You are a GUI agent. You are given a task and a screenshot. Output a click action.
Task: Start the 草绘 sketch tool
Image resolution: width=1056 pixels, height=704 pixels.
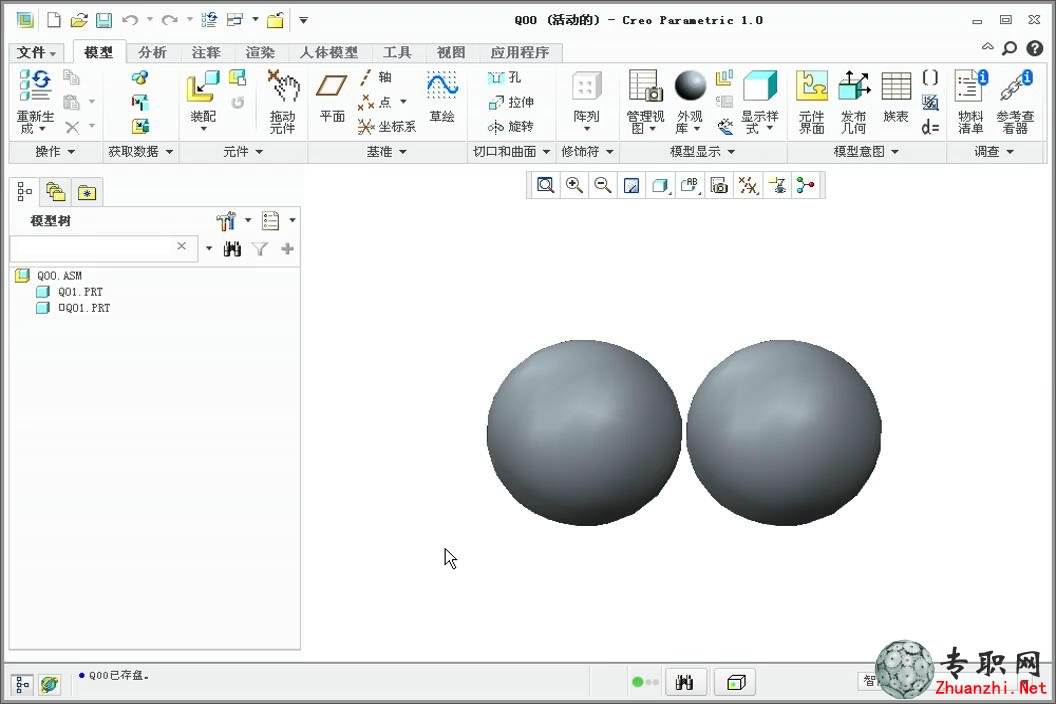pyautogui.click(x=442, y=98)
